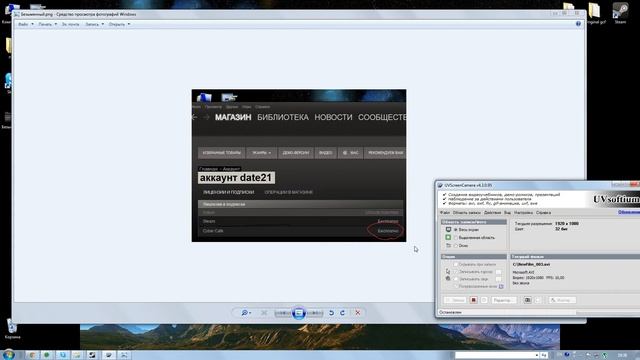Go to the next photo
640x360 pixels.
[x=315, y=313]
